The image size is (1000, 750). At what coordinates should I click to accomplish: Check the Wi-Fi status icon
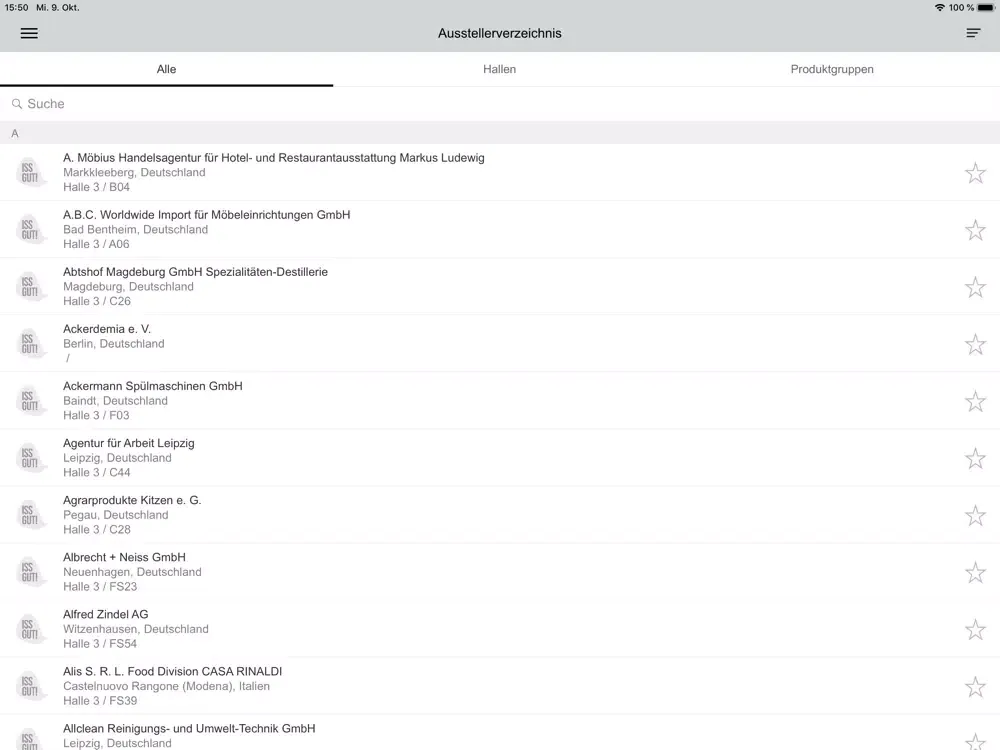(939, 8)
